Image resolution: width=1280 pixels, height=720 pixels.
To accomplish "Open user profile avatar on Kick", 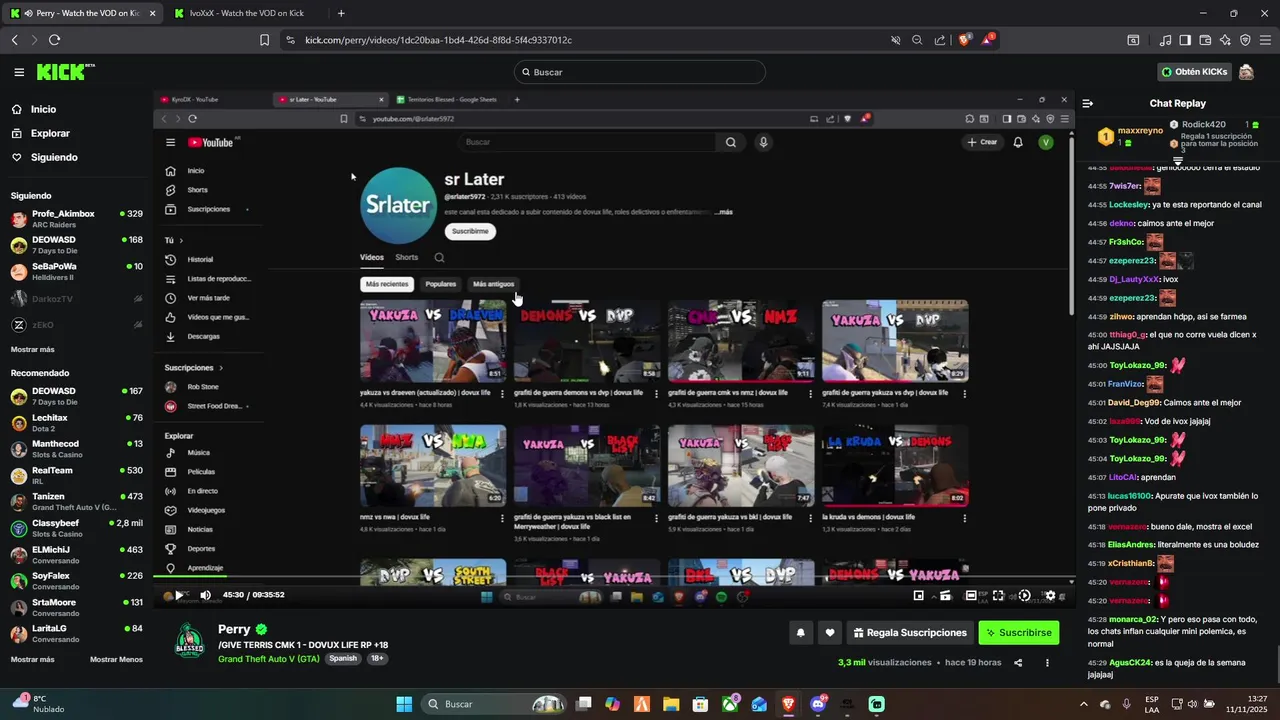I will click(x=1246, y=72).
